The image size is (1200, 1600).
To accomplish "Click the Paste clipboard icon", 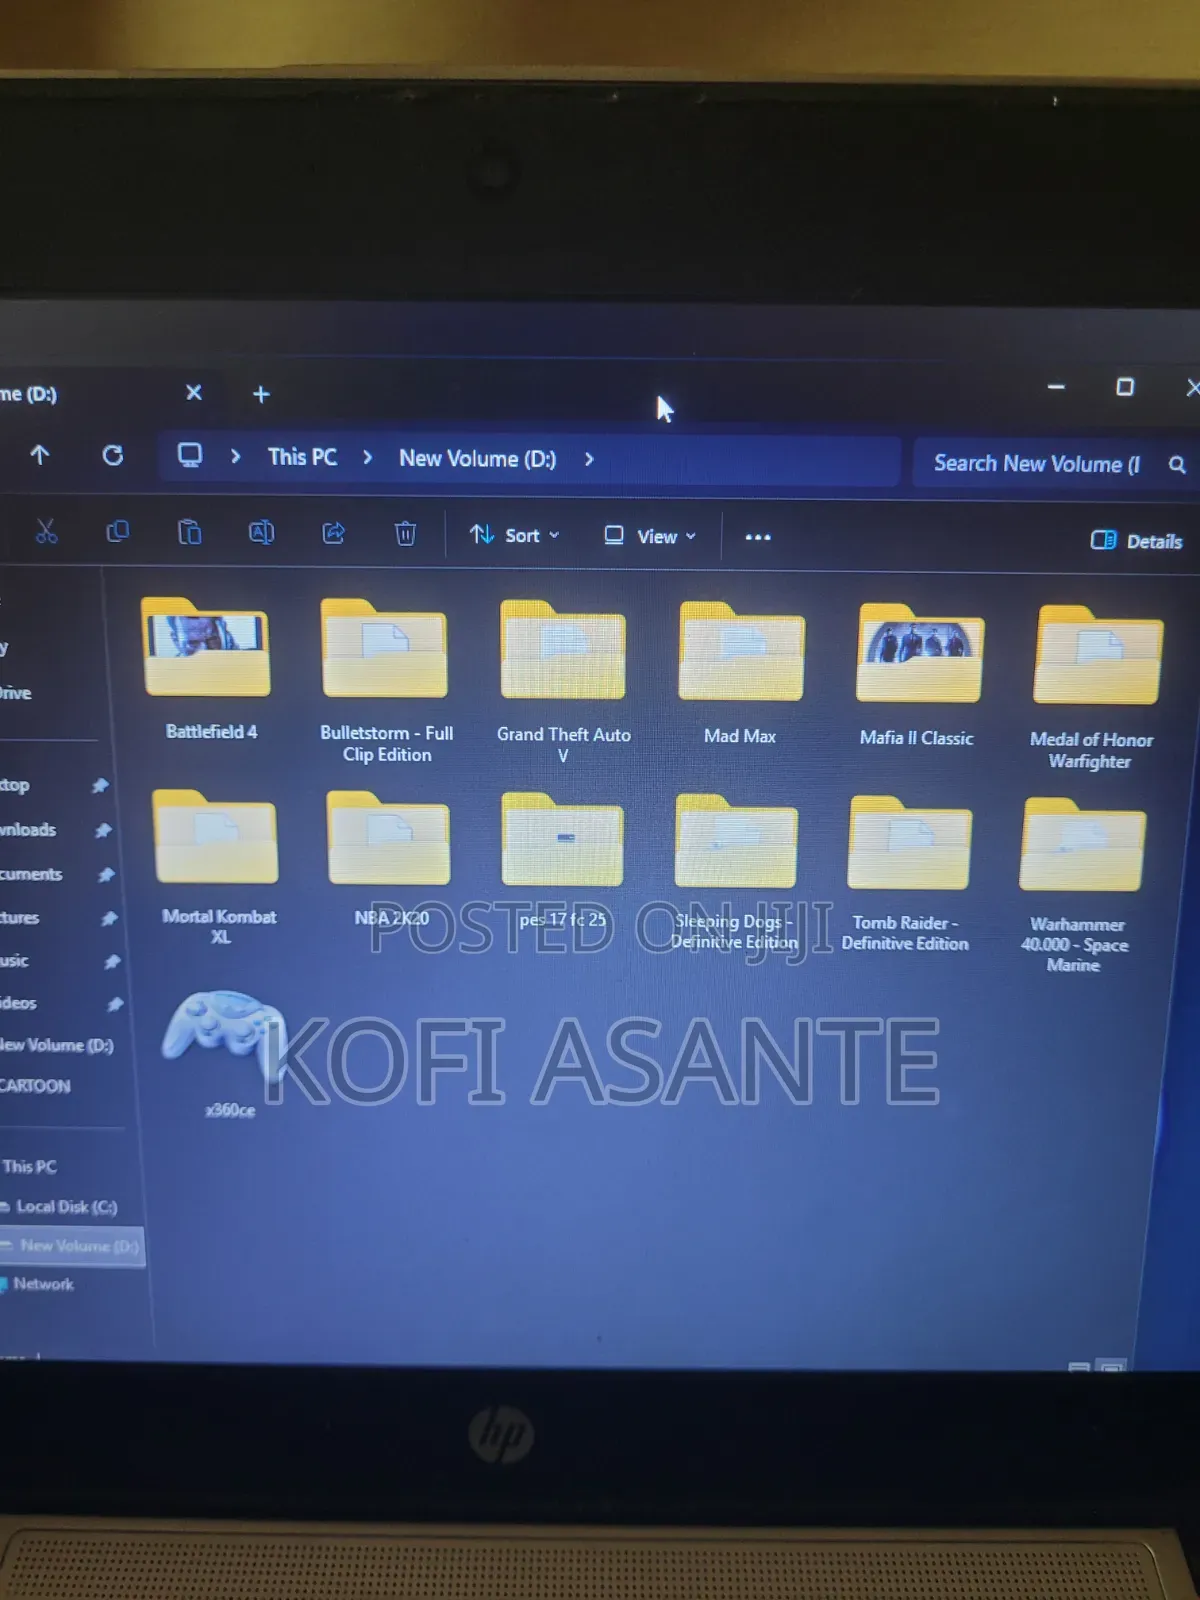I will click(189, 532).
